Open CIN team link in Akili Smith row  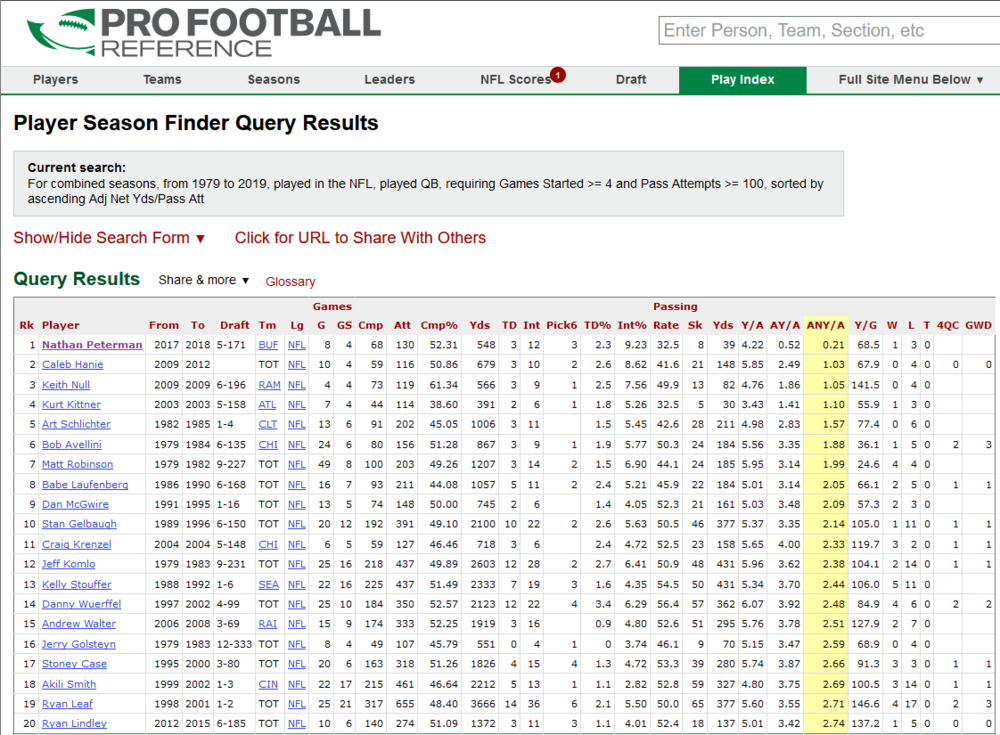click(268, 684)
